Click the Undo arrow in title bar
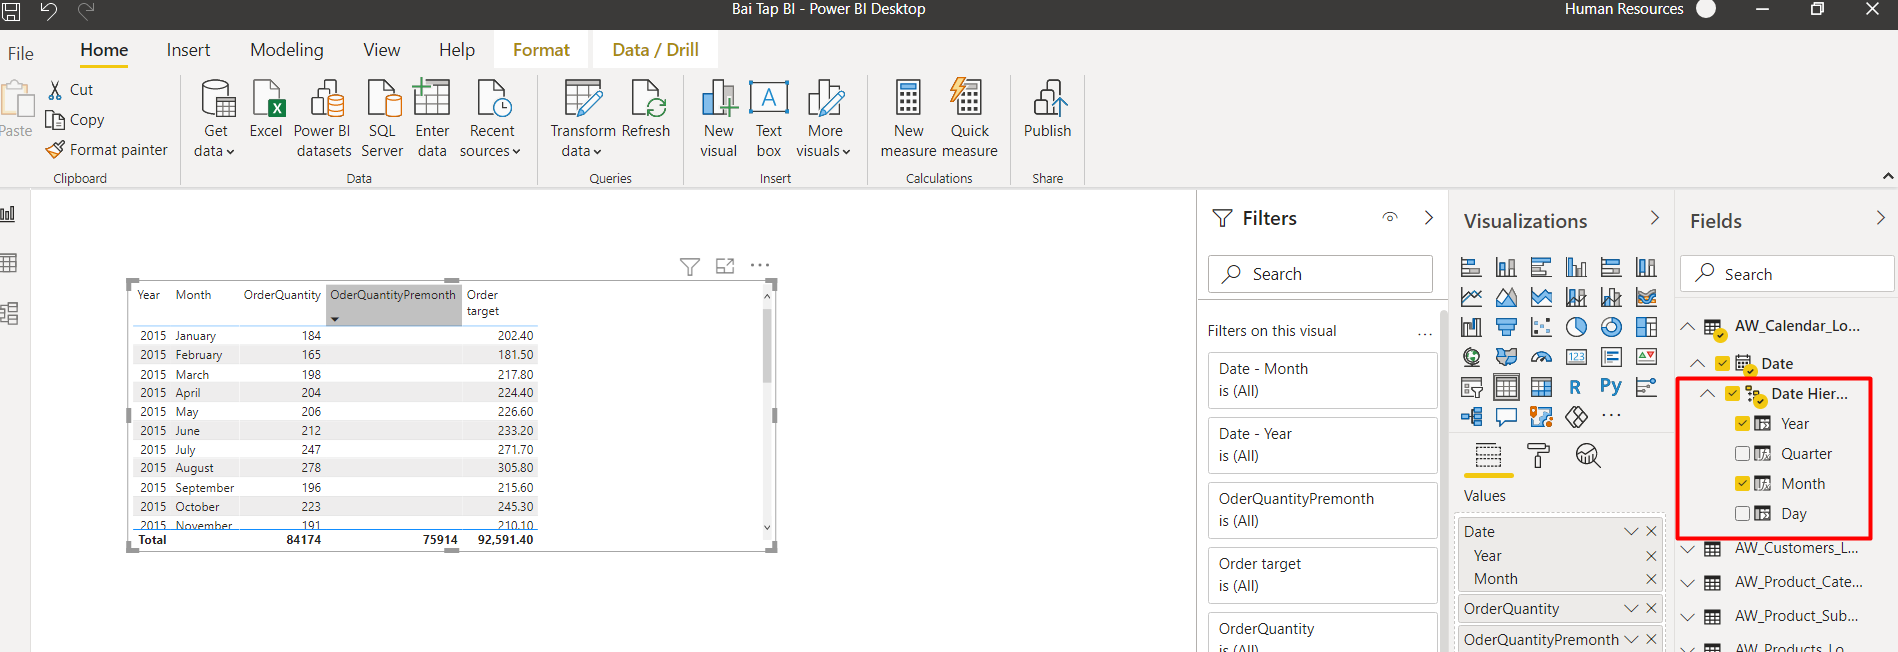The height and width of the screenshot is (652, 1898). coord(48,11)
